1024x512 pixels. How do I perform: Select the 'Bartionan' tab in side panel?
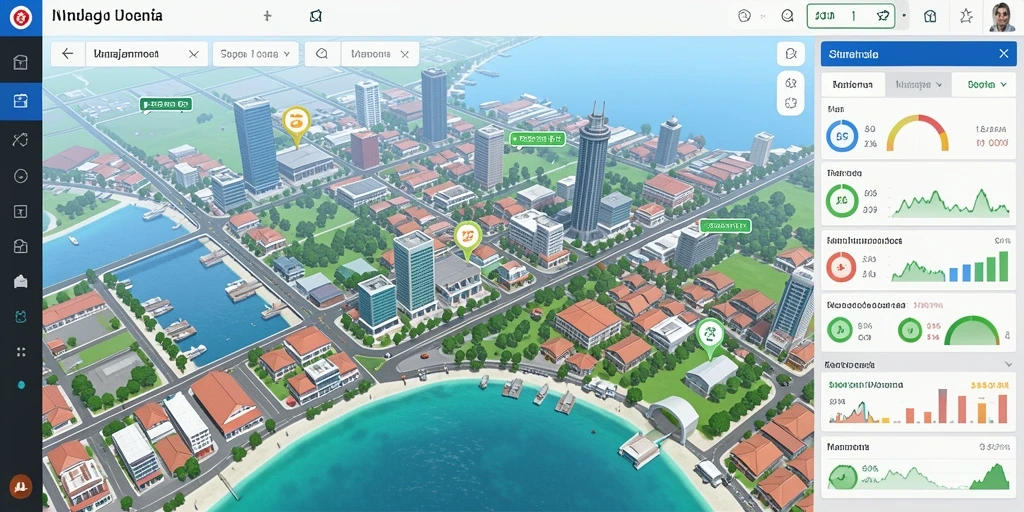pos(853,84)
